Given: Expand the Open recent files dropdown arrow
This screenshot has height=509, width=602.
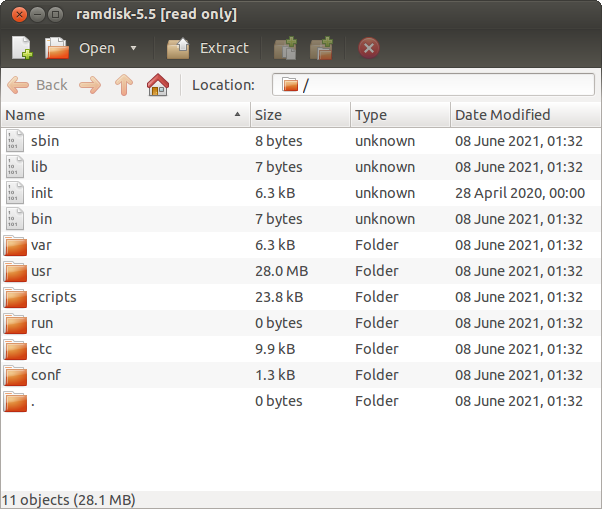Looking at the screenshot, I should tap(134, 48).
